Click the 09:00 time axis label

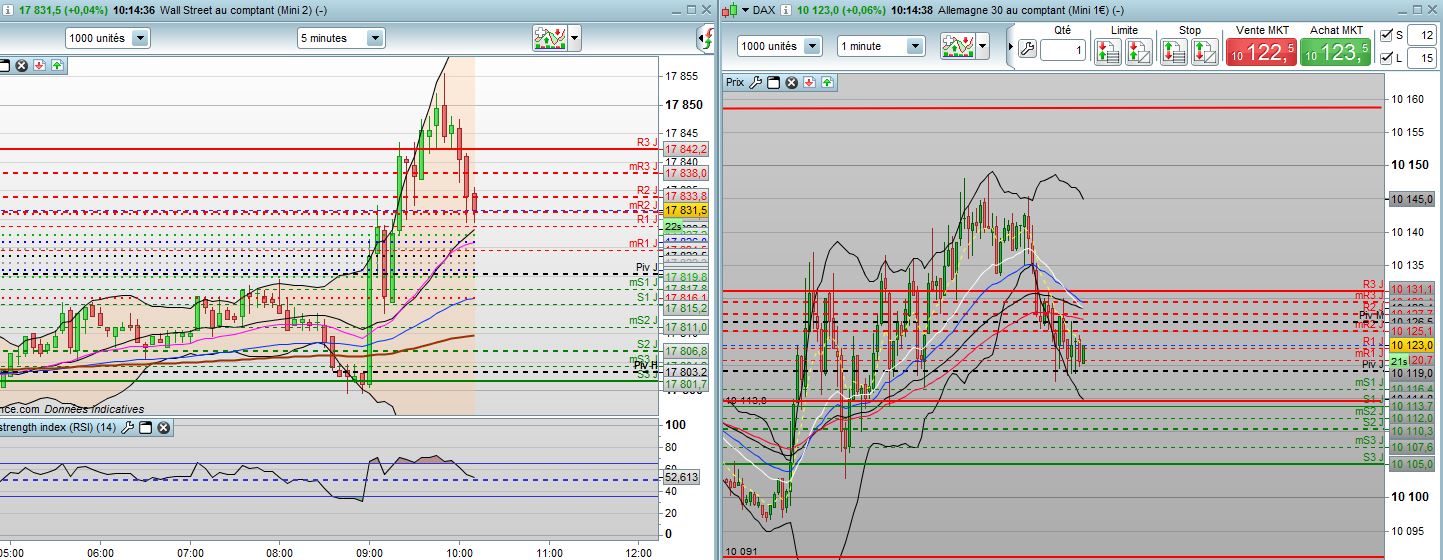(x=369, y=552)
